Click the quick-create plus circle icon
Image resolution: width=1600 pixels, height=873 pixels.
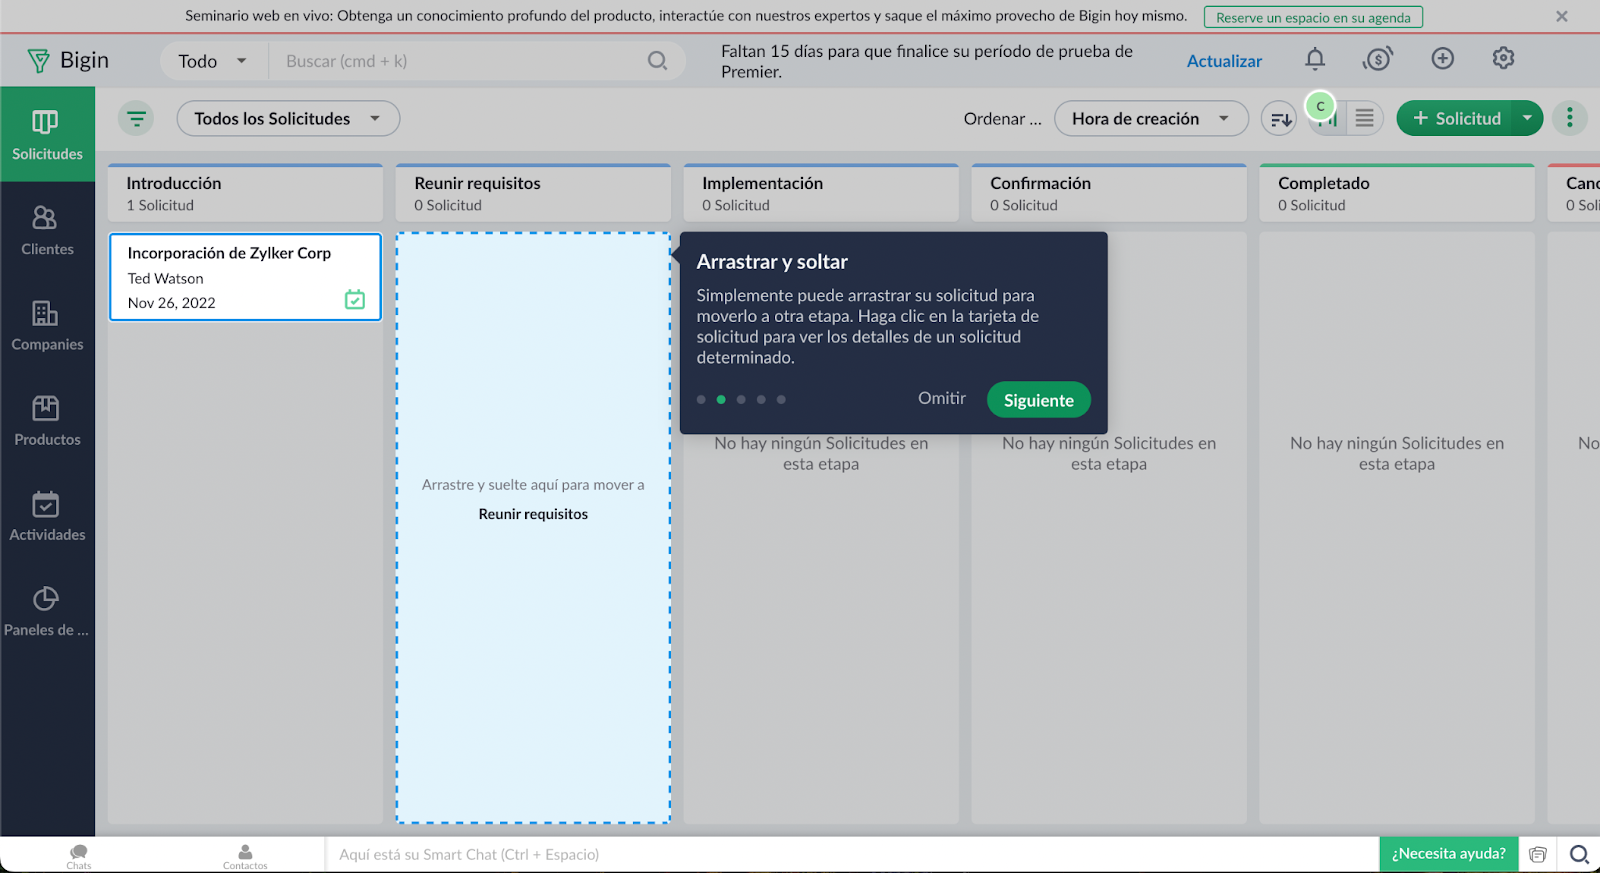pyautogui.click(x=1442, y=59)
